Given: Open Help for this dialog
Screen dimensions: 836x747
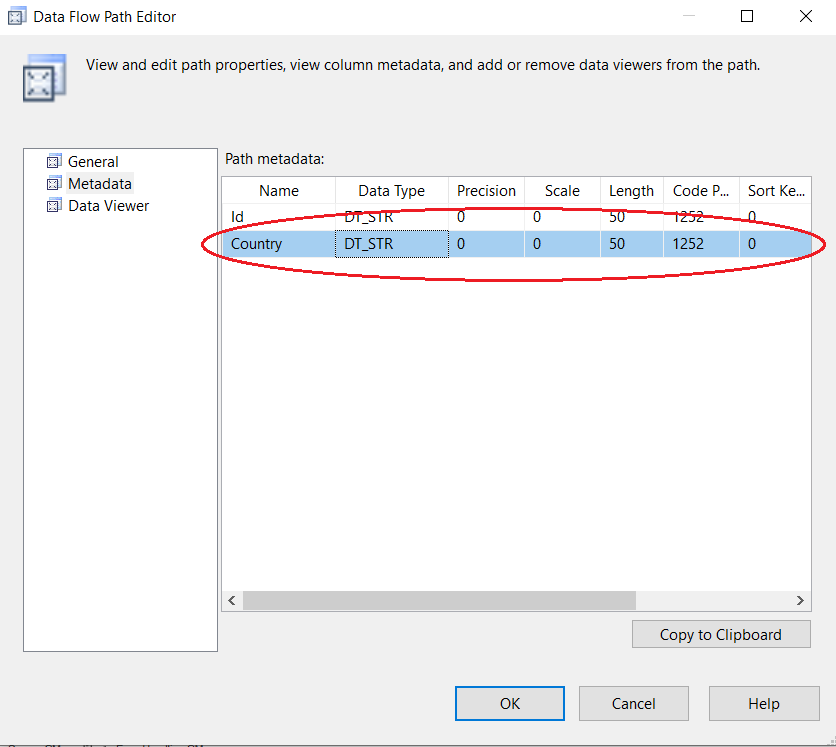Looking at the screenshot, I should pyautogui.click(x=763, y=704).
